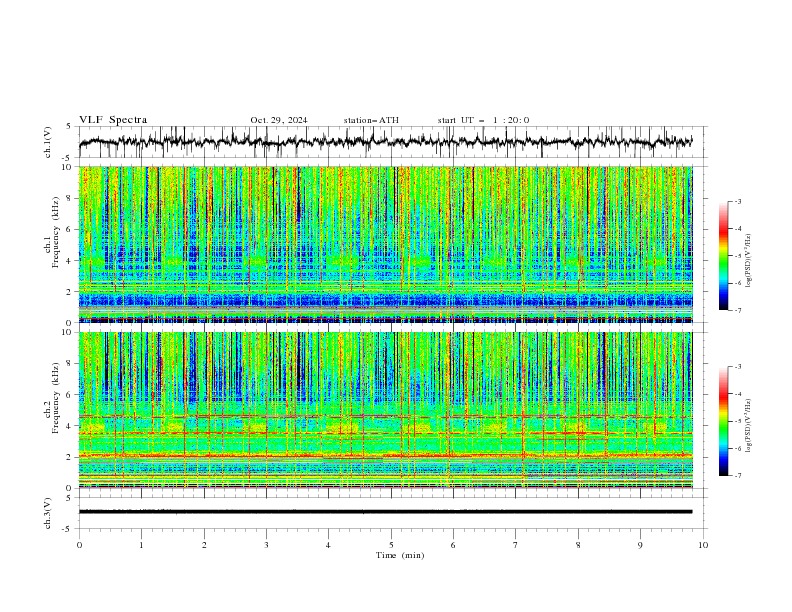
Task: Click the "ch.3(V)" axis label
Action: 48,513
